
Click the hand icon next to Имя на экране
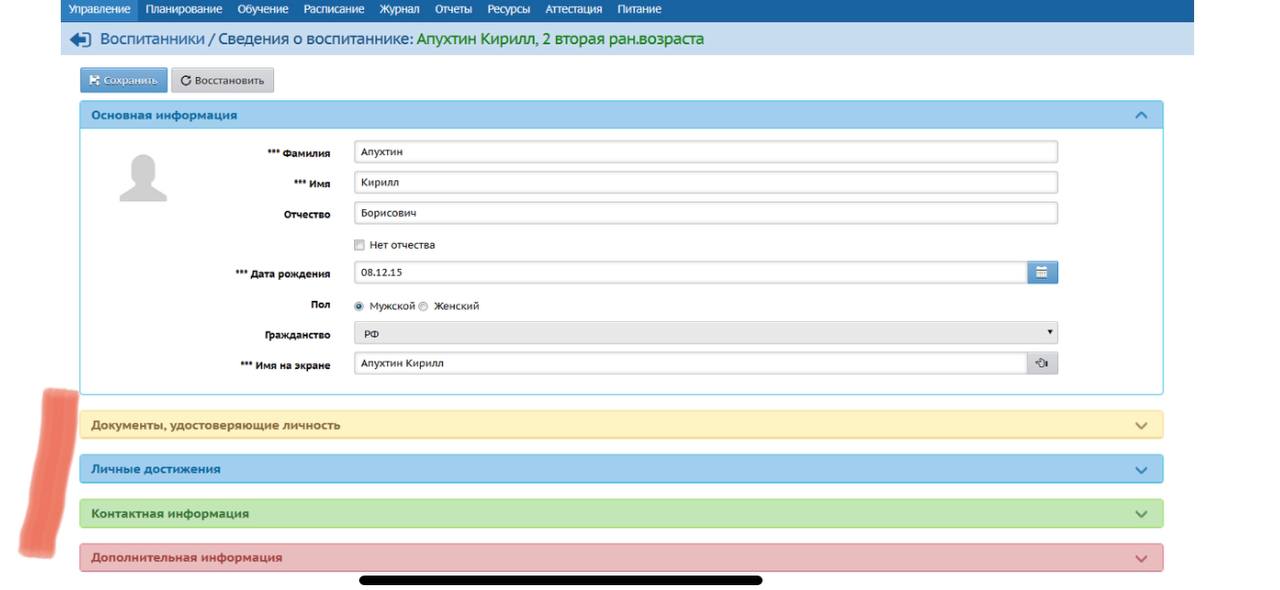pyautogui.click(x=1042, y=363)
